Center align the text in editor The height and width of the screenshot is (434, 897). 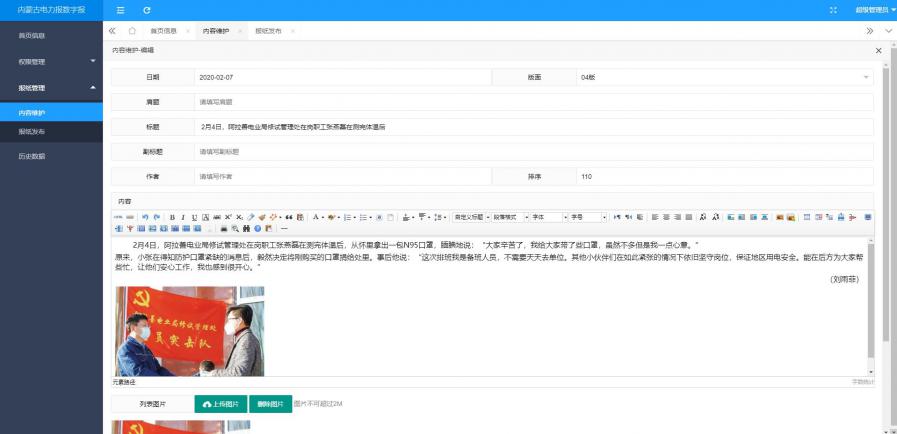[x=666, y=217]
